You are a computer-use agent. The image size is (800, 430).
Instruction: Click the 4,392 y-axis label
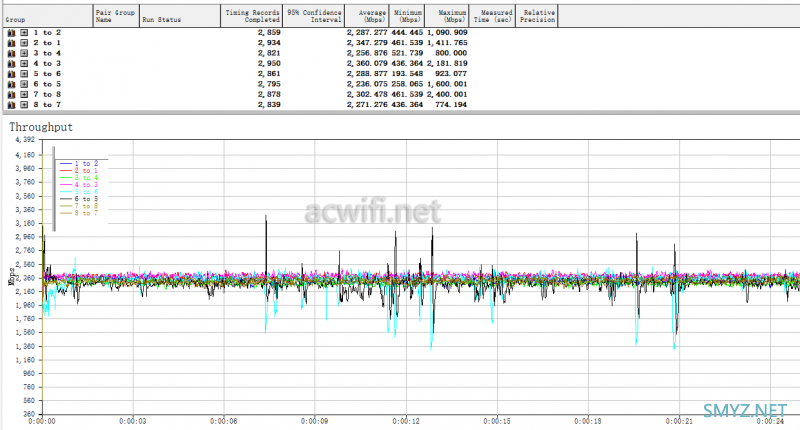pos(25,140)
